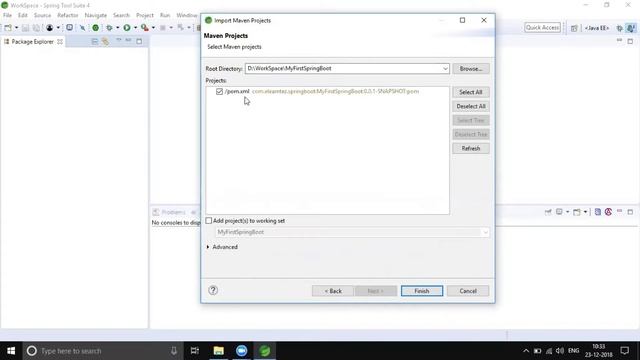640x360 pixels.
Task: Click the volume icon in system tray
Action: [560, 351]
